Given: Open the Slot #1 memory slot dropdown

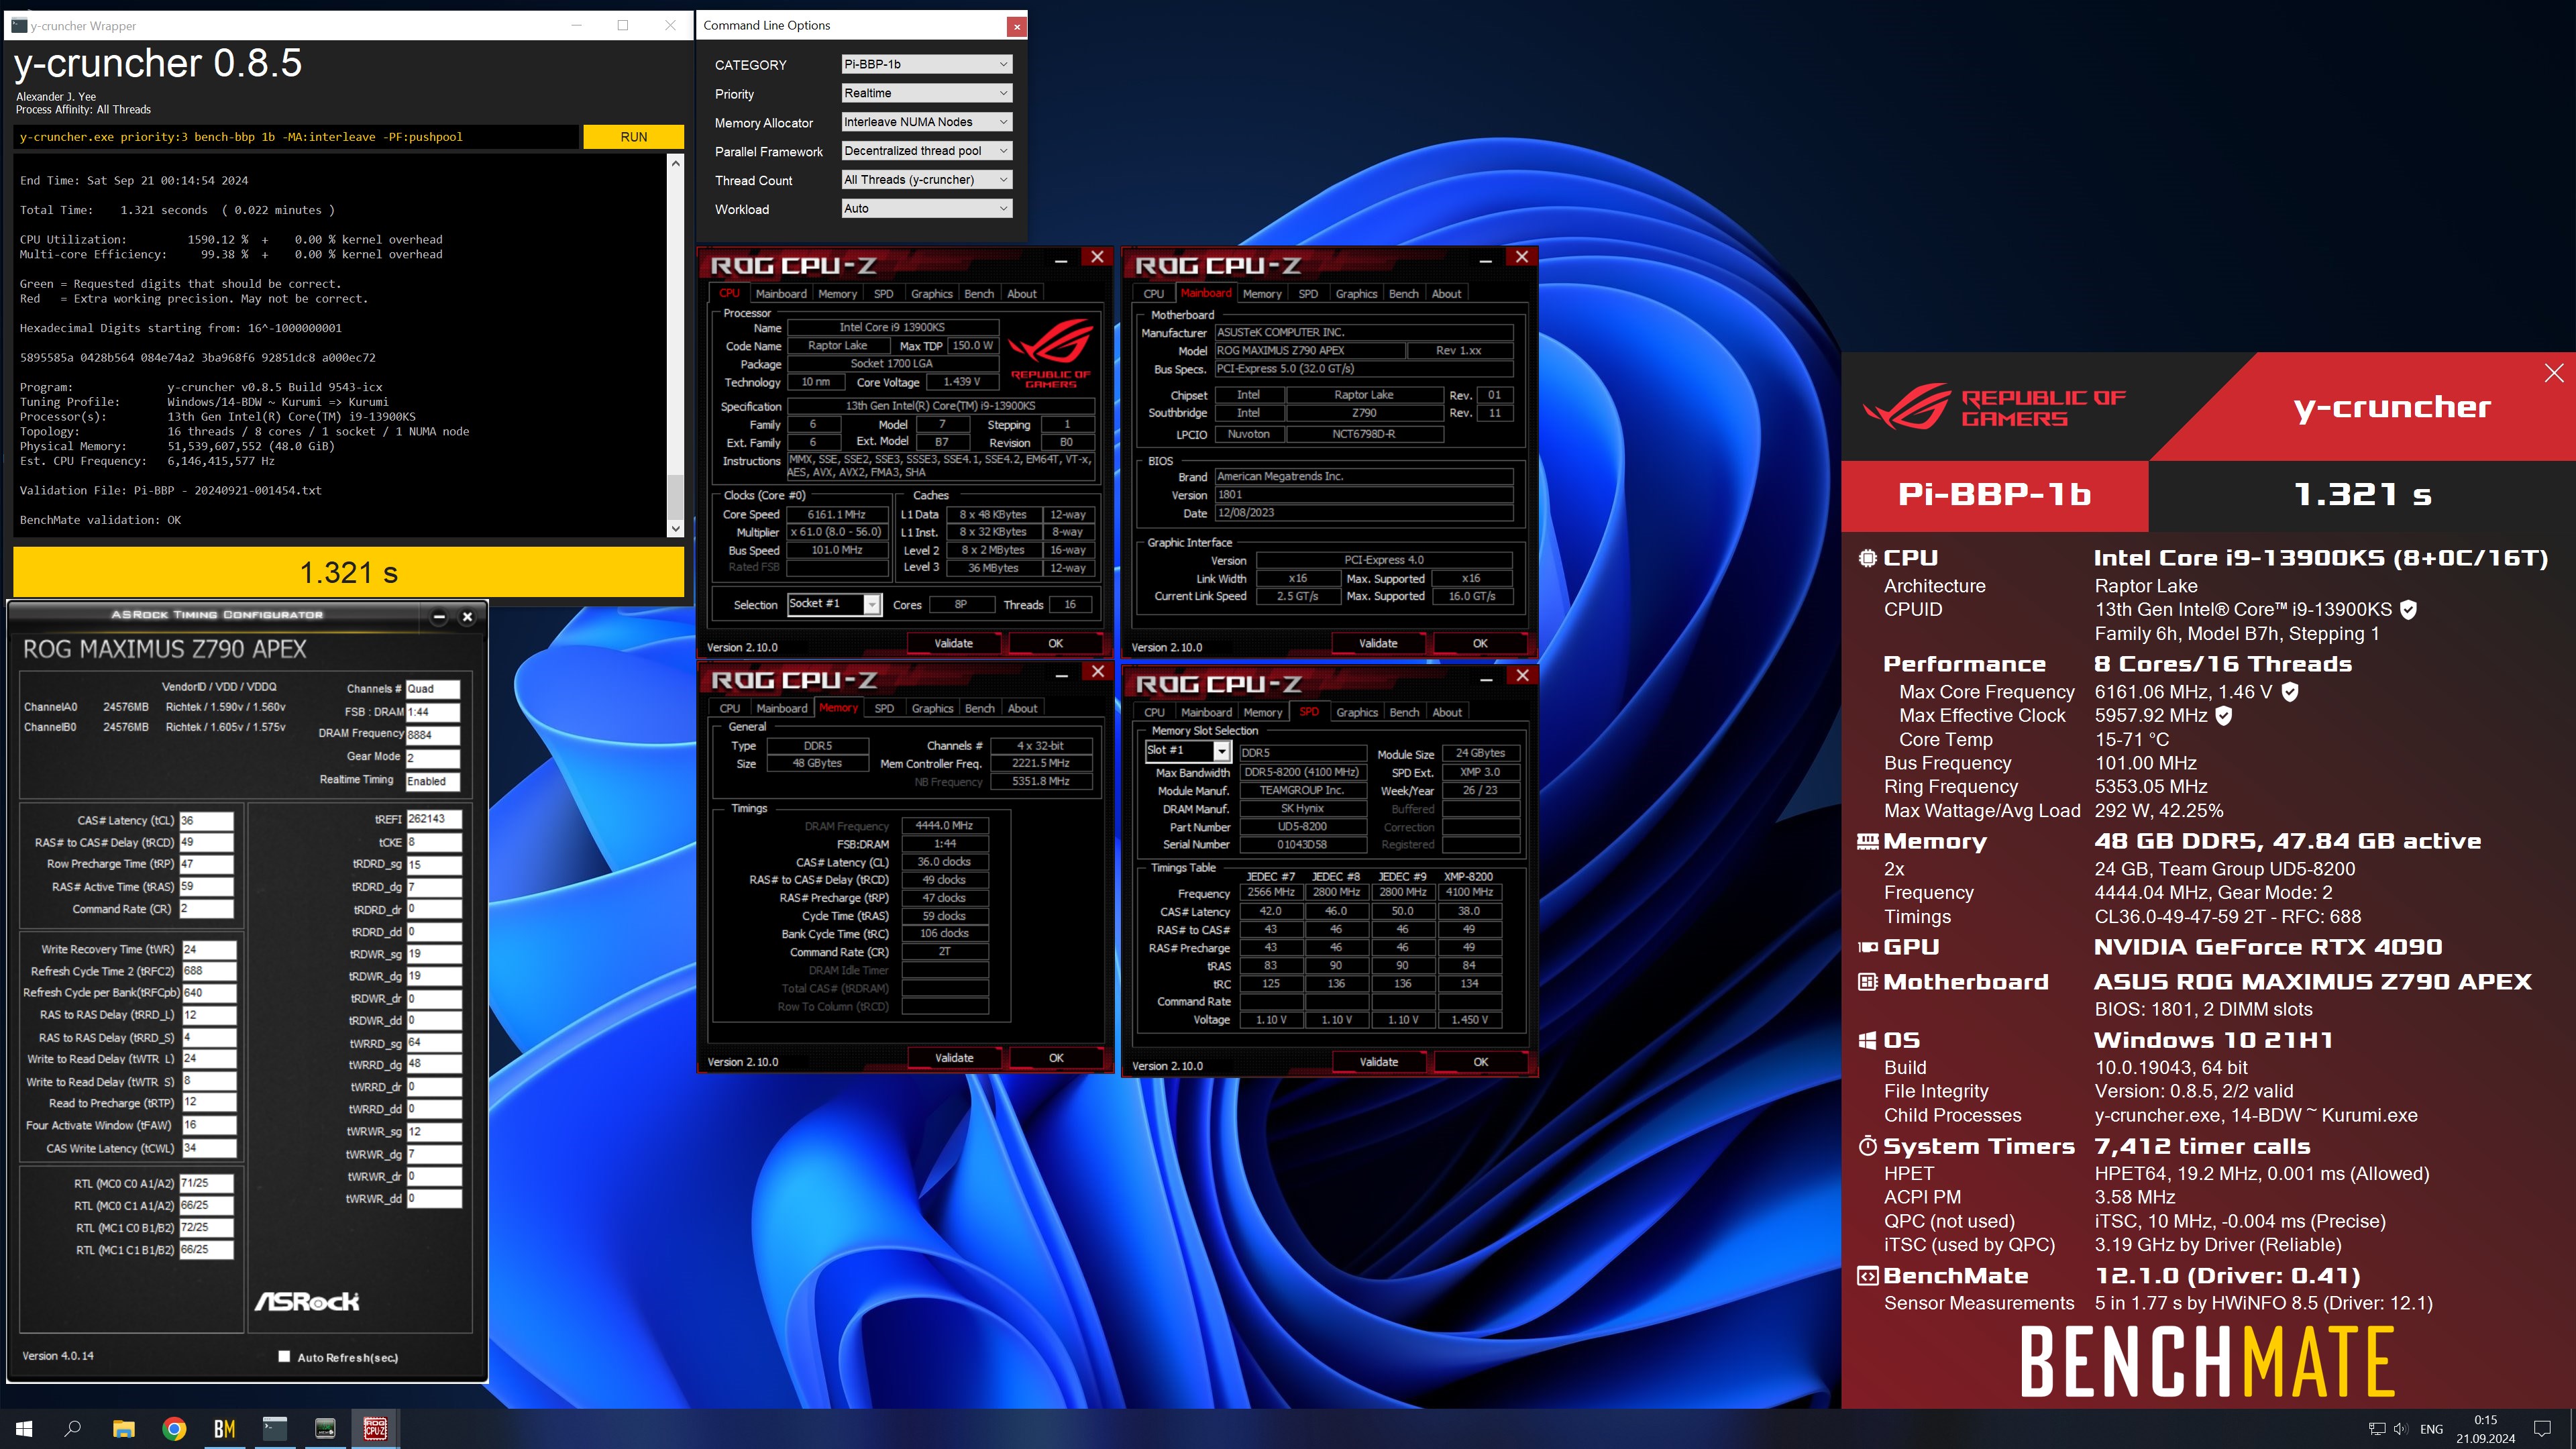Looking at the screenshot, I should pos(1187,750).
